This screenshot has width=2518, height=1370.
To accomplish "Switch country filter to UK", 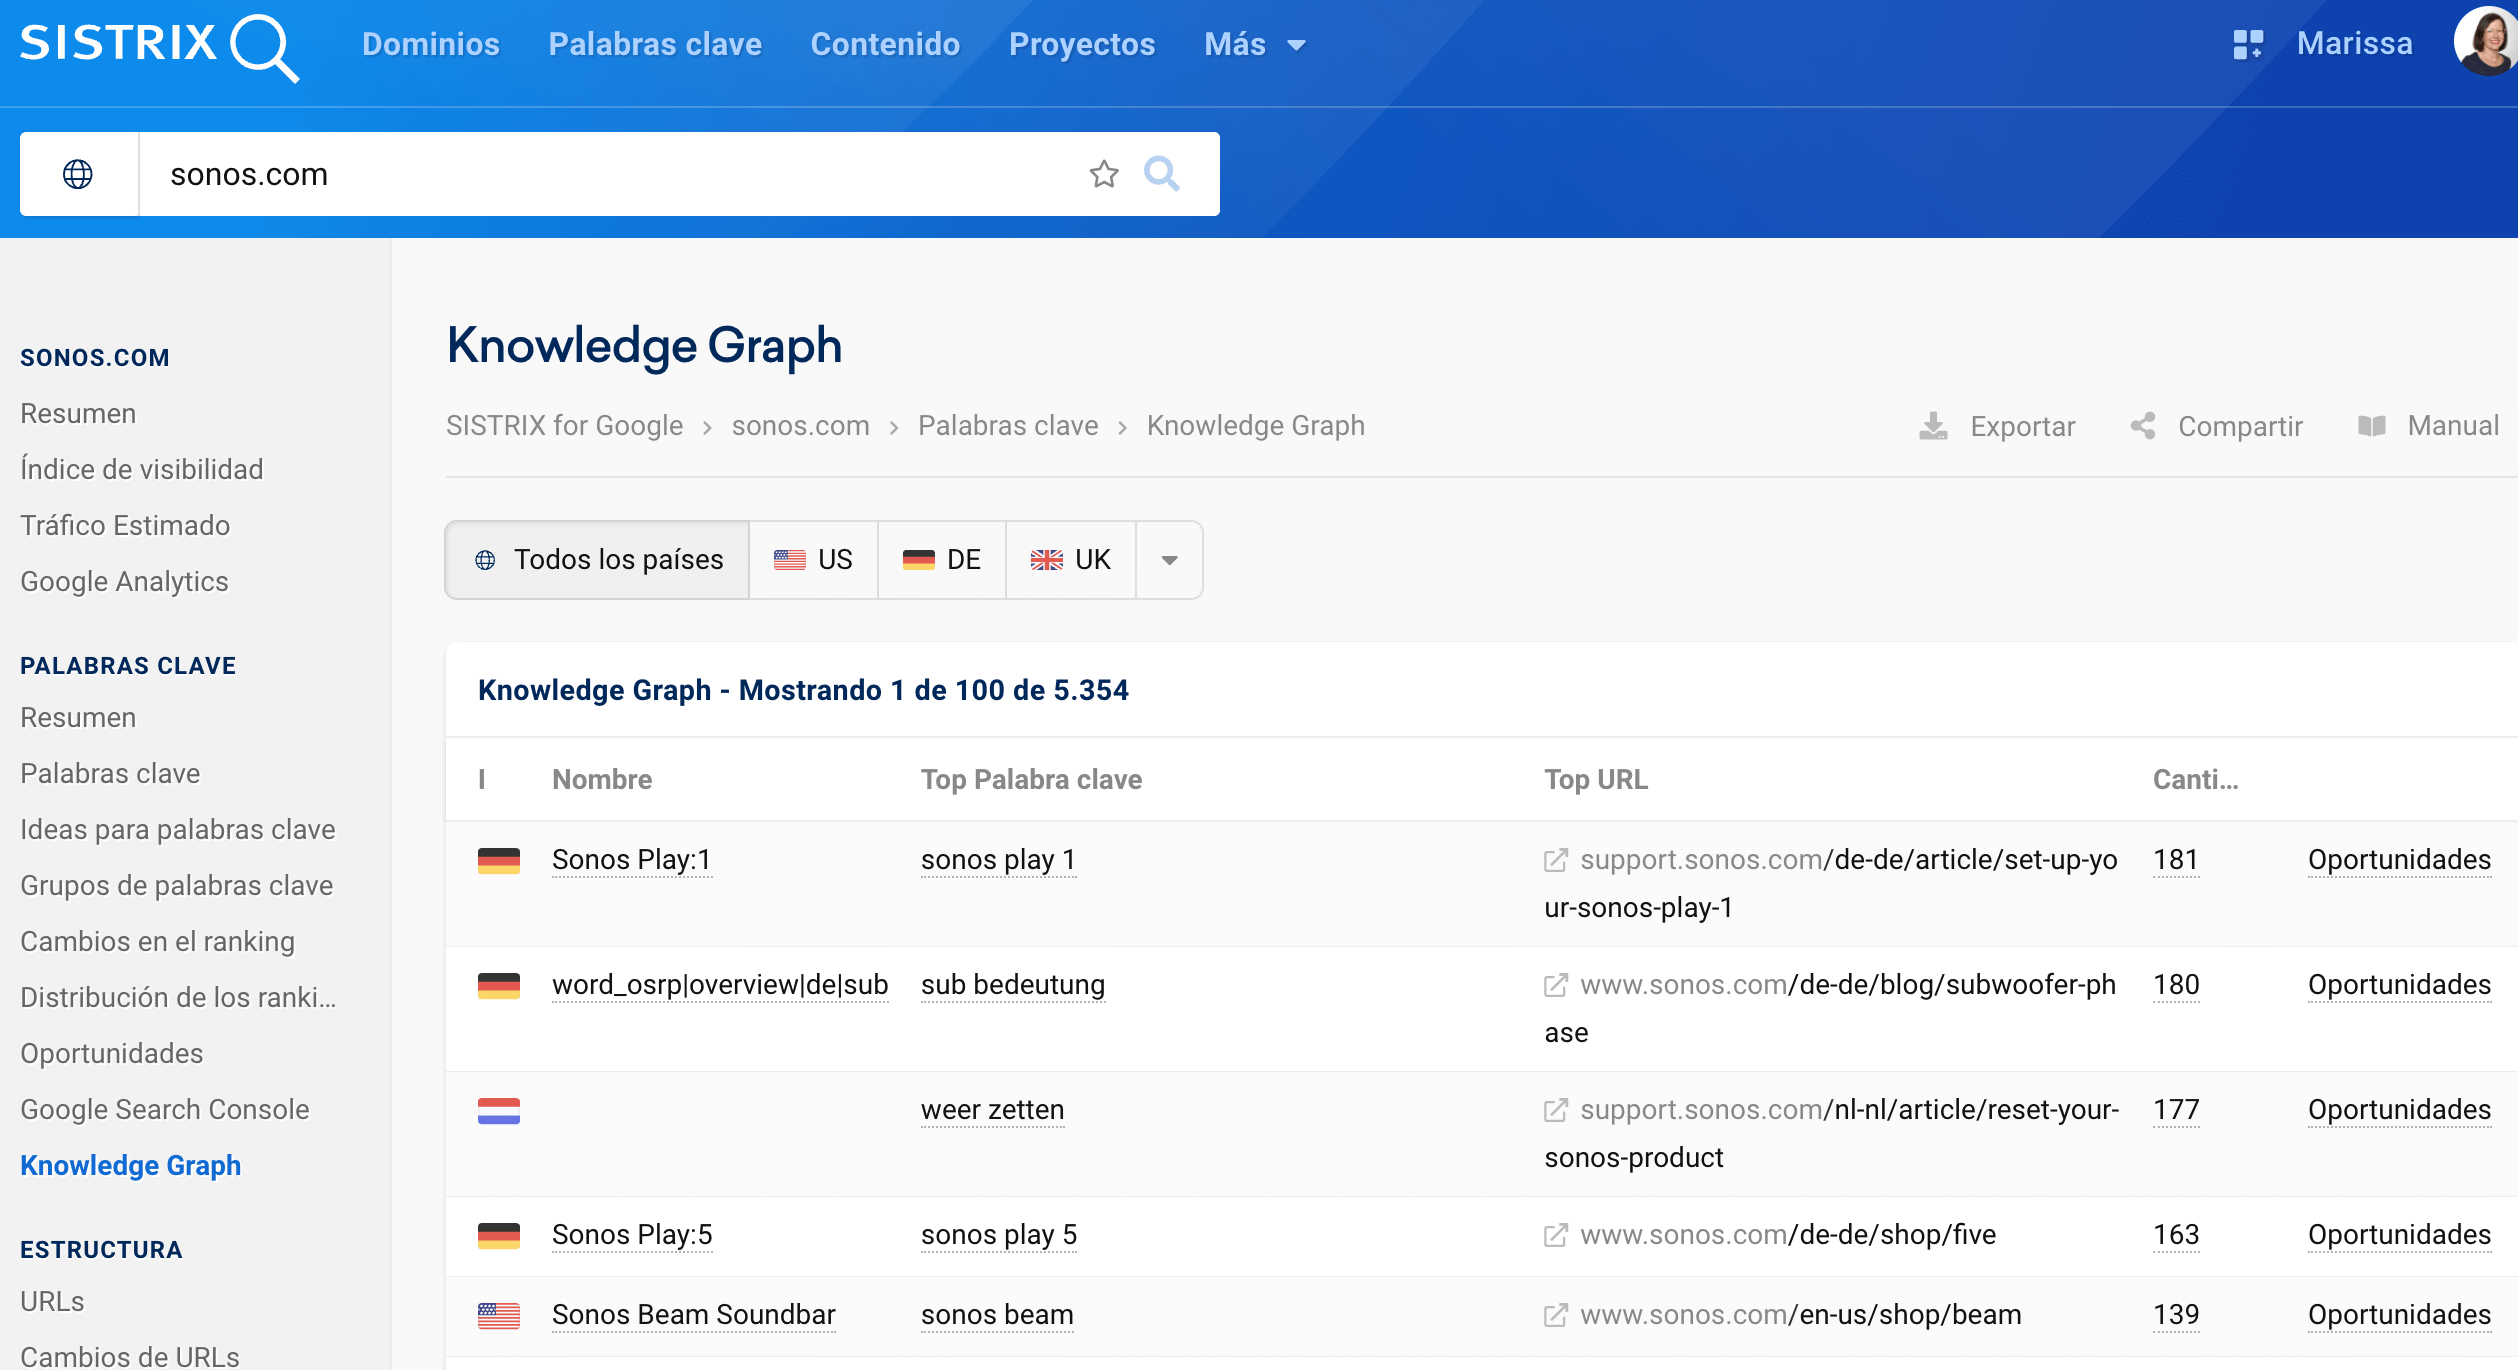I will tap(1070, 560).
